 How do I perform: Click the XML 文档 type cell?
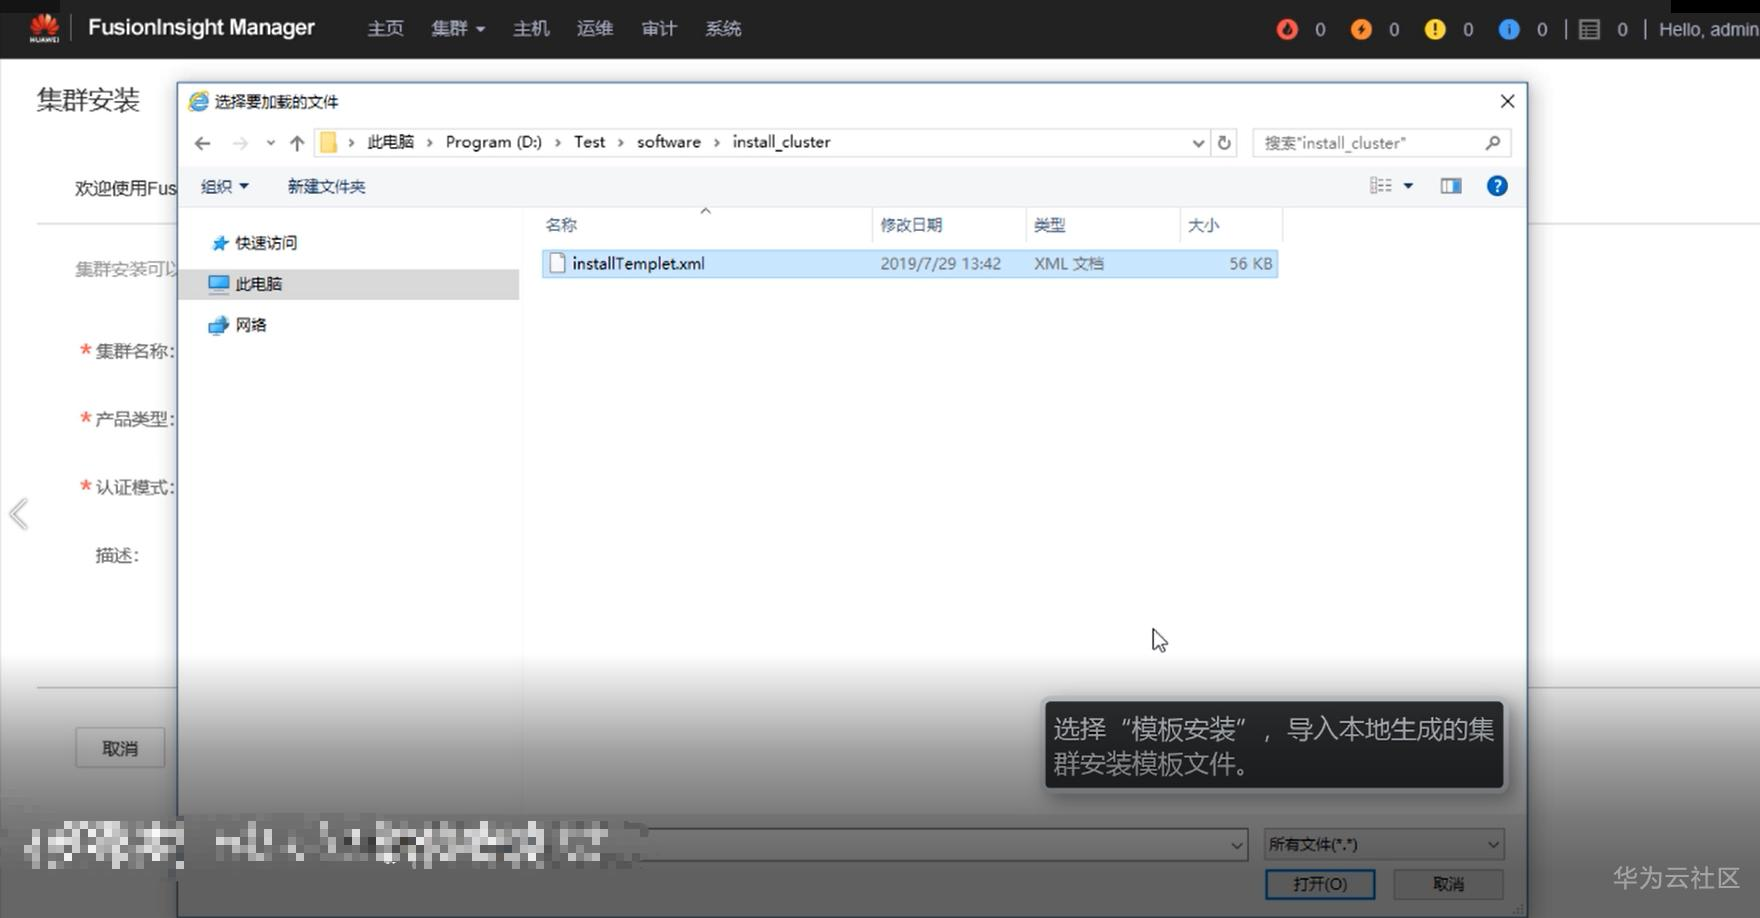click(1069, 263)
